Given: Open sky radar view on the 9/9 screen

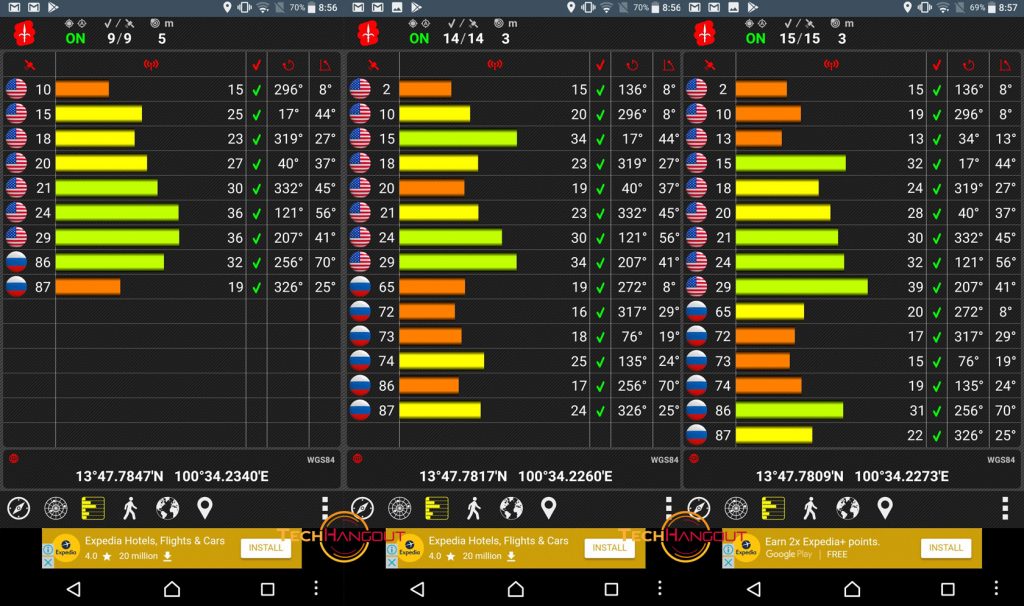Looking at the screenshot, I should pos(56,508).
